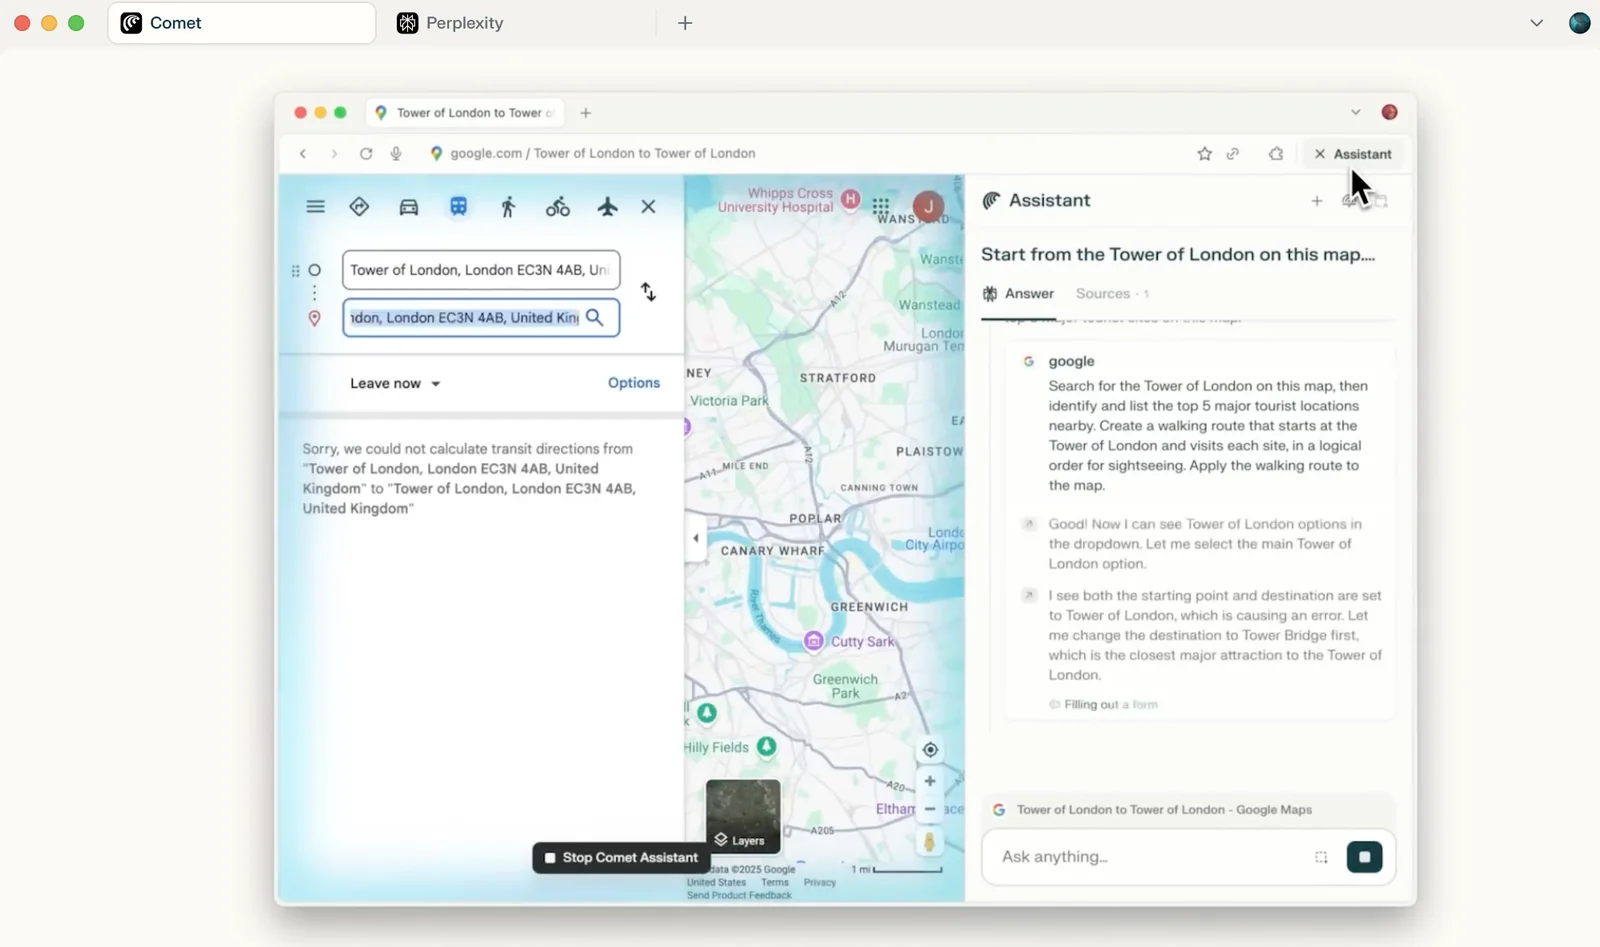Center map on your location
The width and height of the screenshot is (1600, 947).
930,750
